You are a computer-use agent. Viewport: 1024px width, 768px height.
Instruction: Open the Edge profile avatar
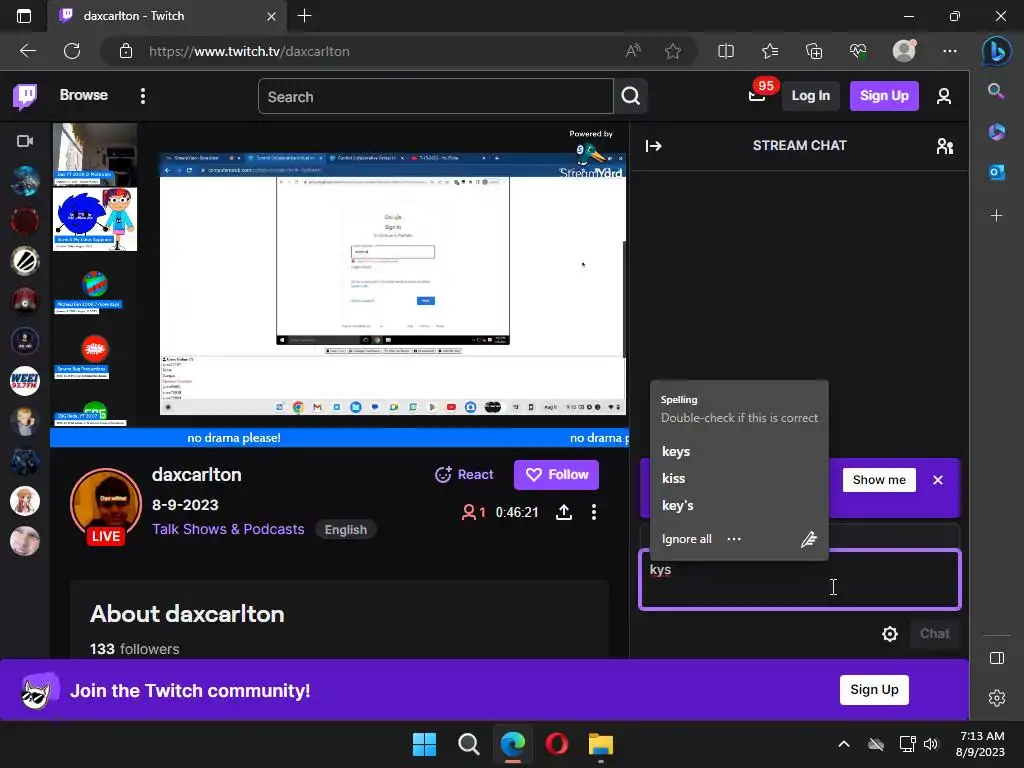904,51
